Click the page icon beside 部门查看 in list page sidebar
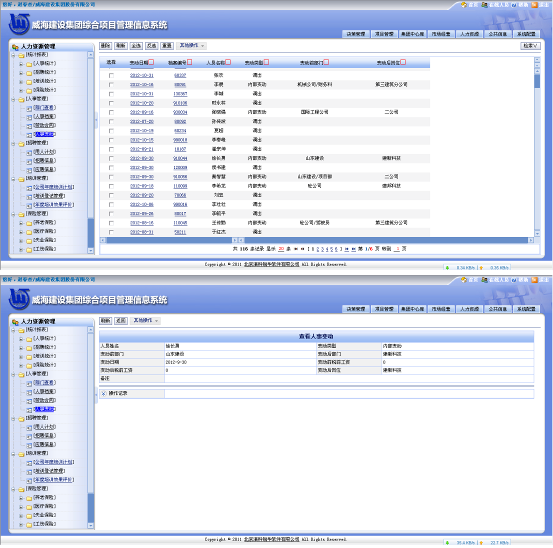Screen dimensions: 553x548 point(29,108)
